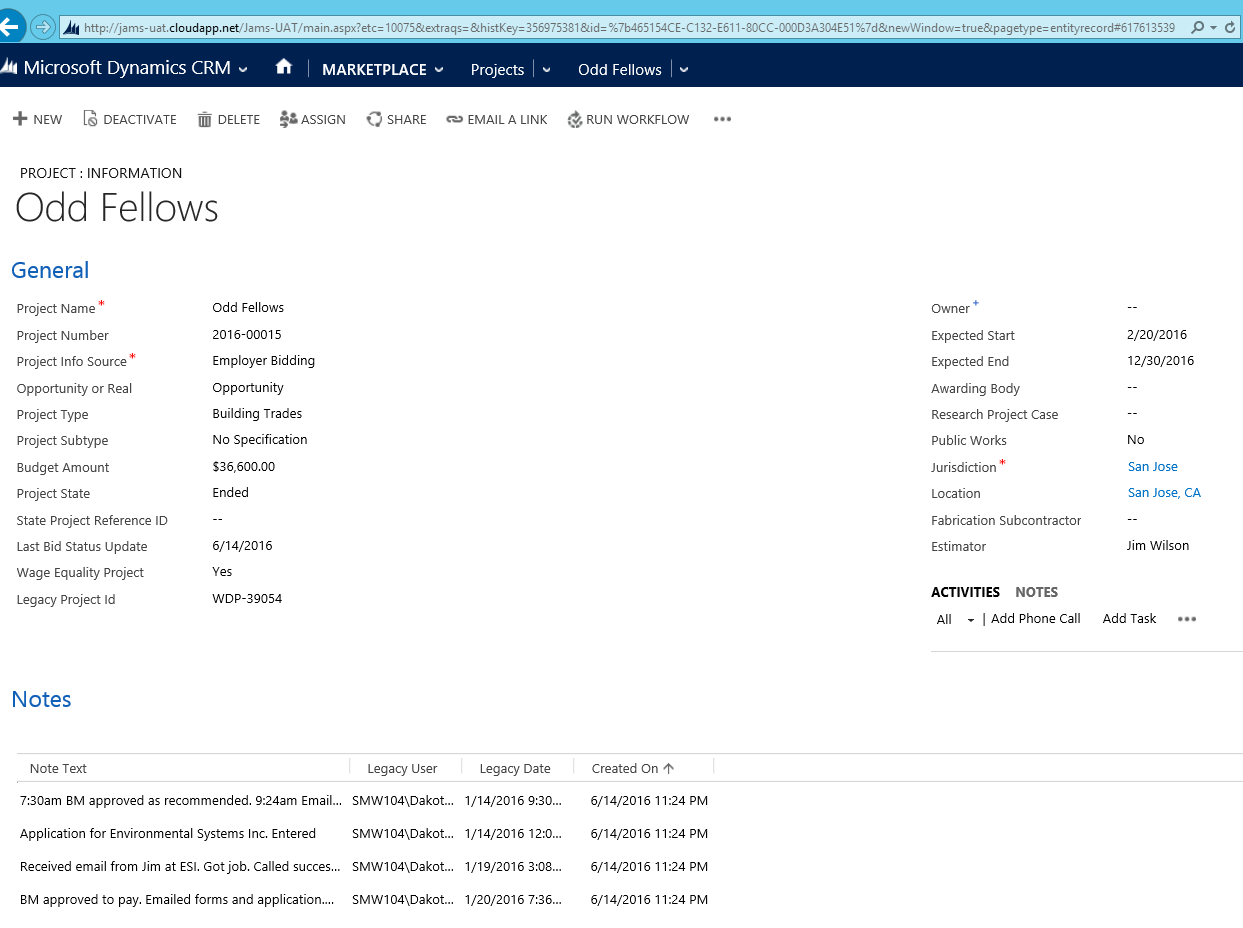Click Wage Equality Project value Yes
1243x928 pixels.
(x=222, y=571)
